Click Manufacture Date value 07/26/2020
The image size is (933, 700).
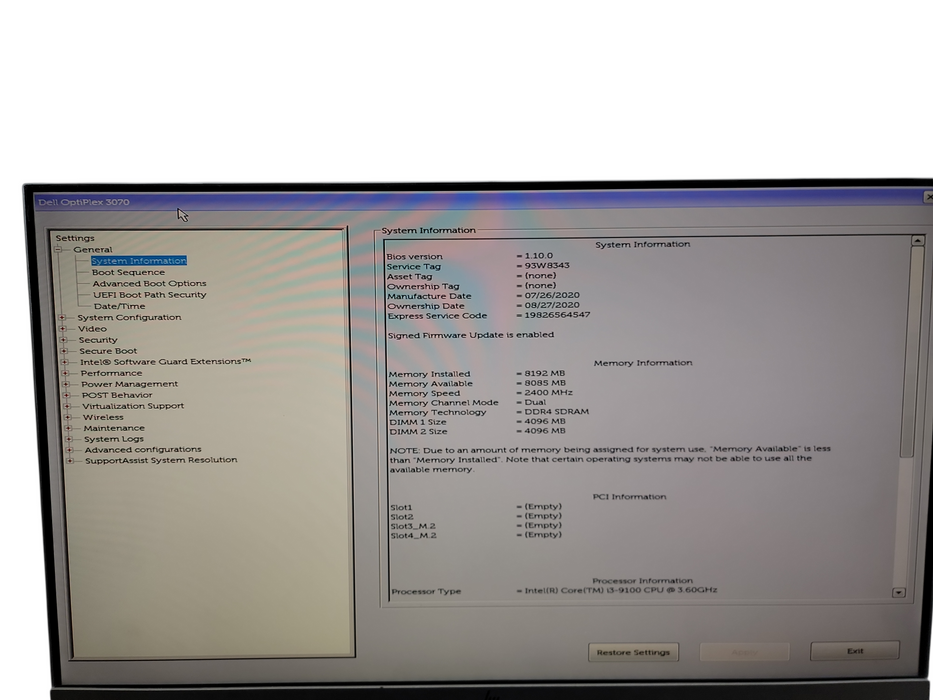pos(552,295)
